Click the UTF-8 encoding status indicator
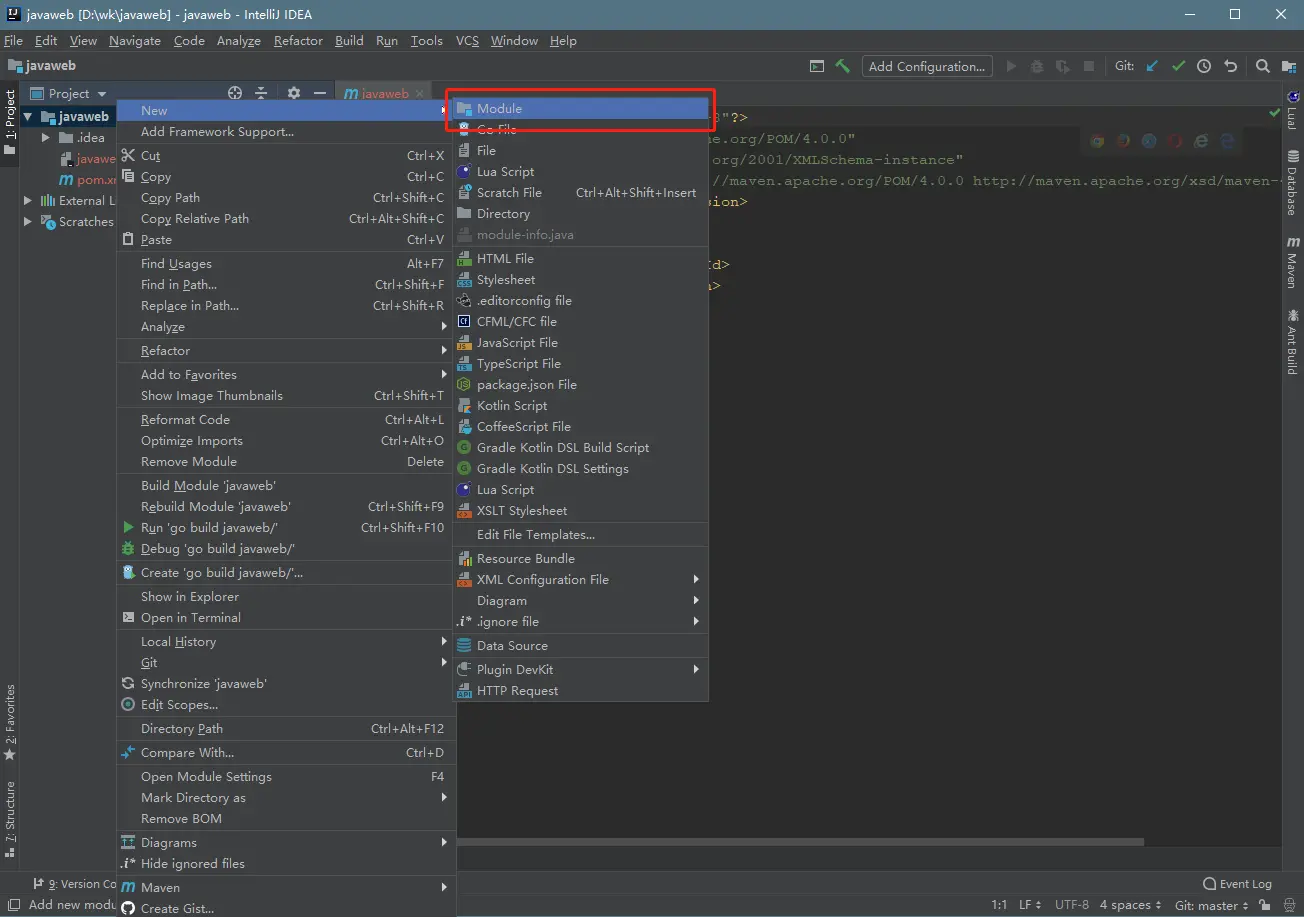The image size is (1304, 917). pos(1071,905)
